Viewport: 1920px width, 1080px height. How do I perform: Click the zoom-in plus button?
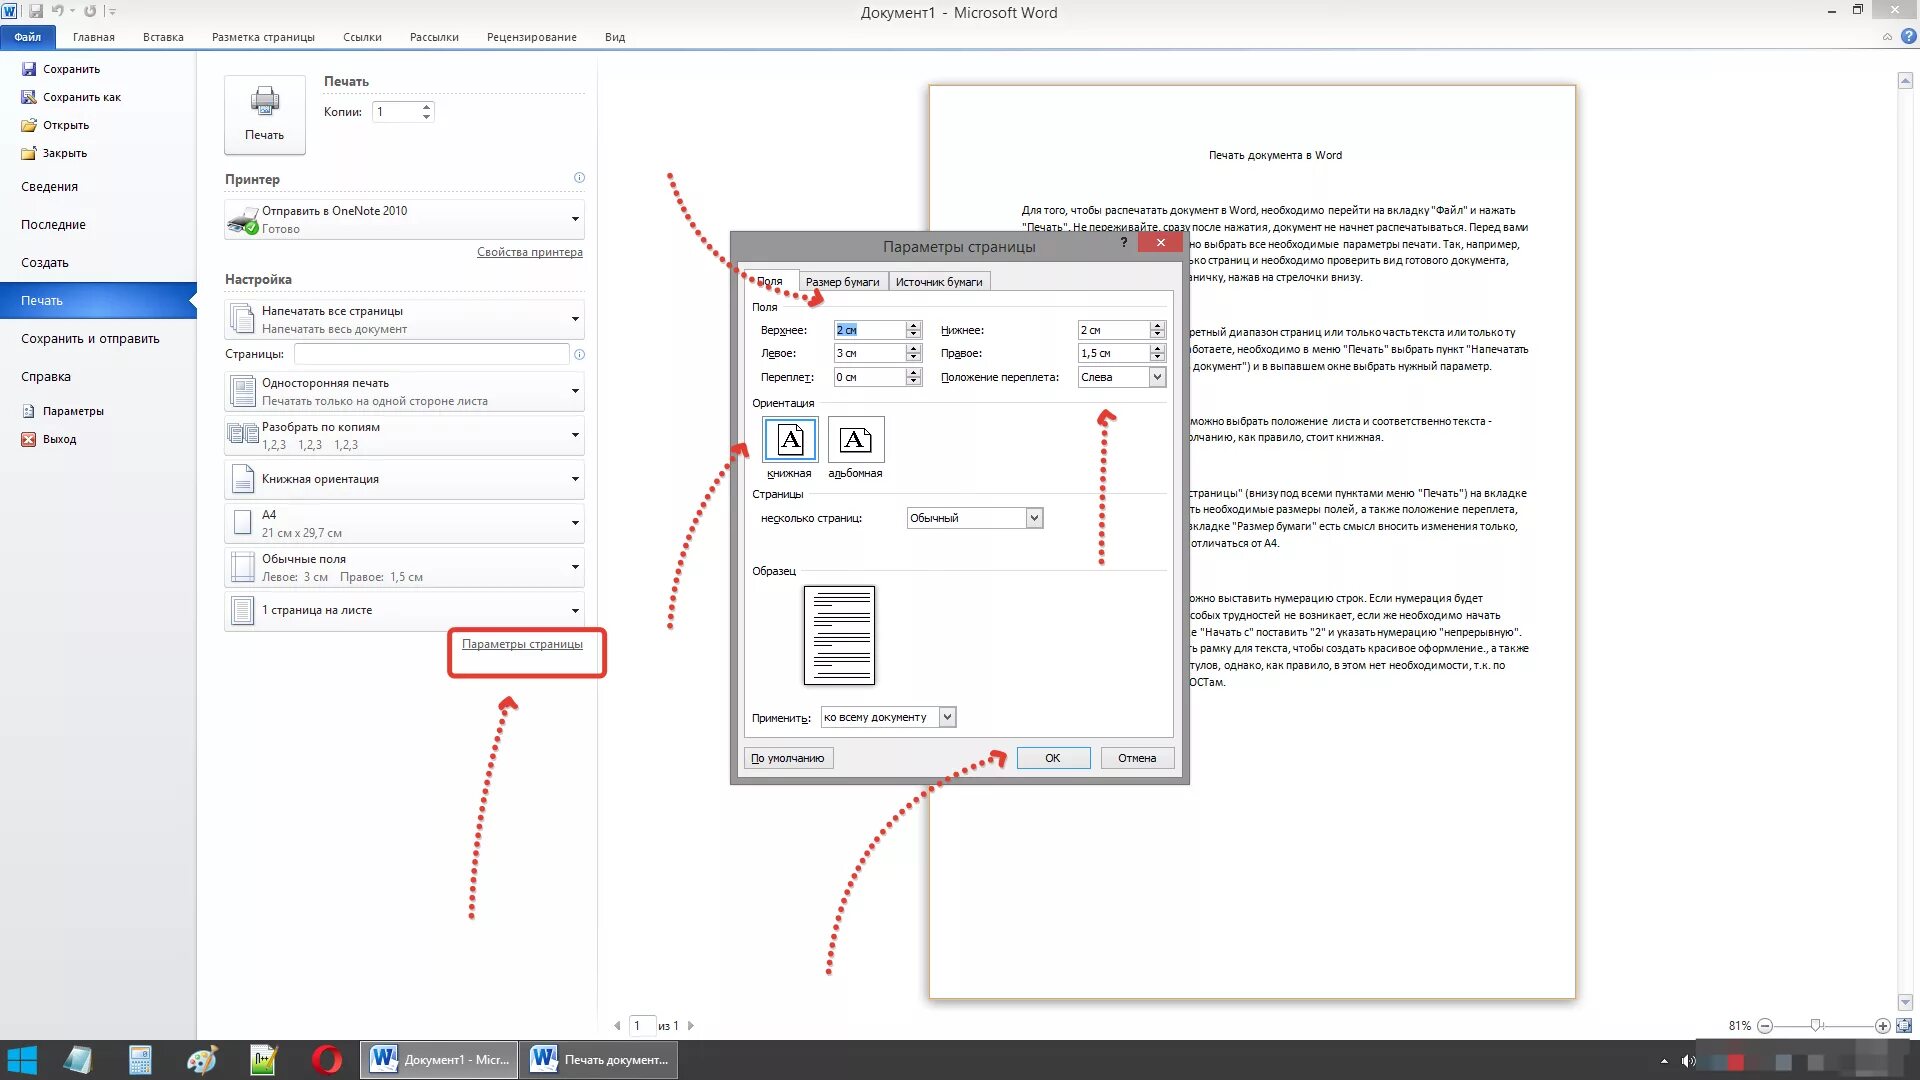(1882, 1026)
